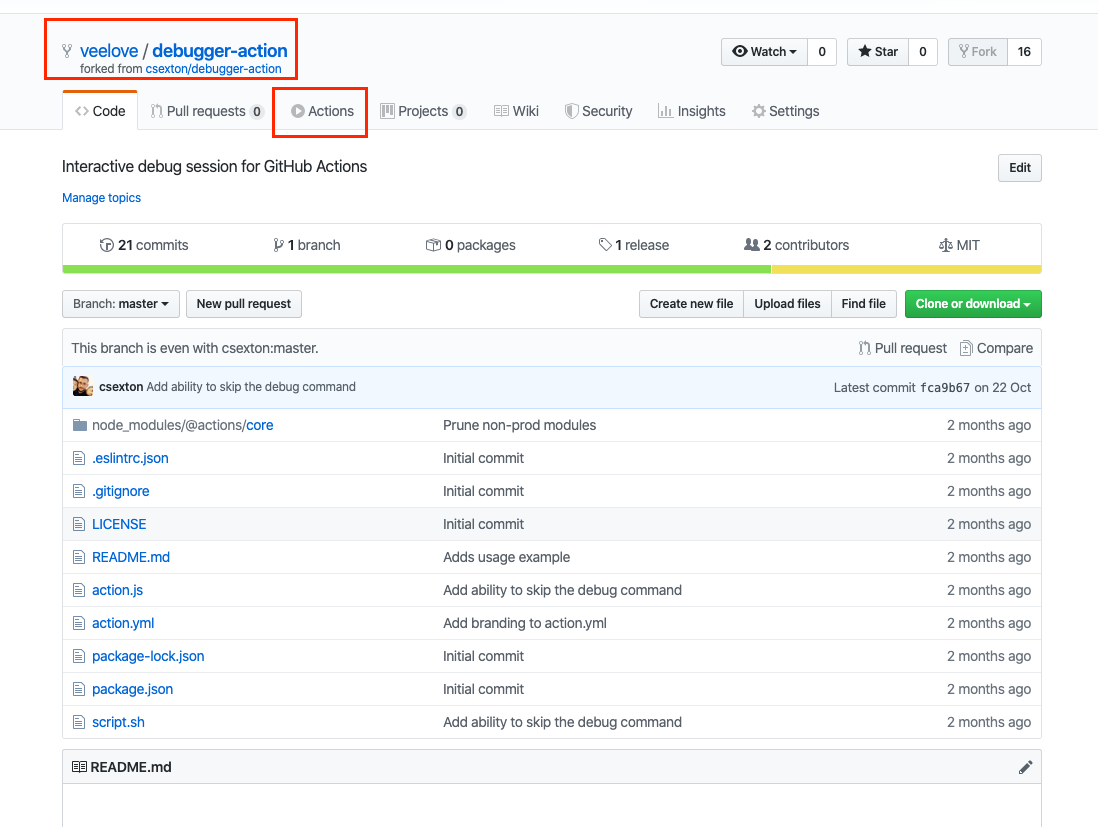This screenshot has height=827, width=1098.
Task: Click Compare link in branch bar
Action: 996,348
